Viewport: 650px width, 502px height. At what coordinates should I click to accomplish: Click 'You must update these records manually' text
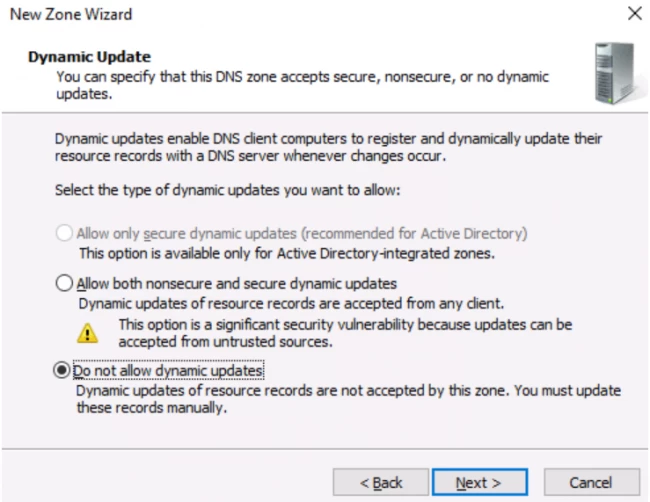point(349,399)
